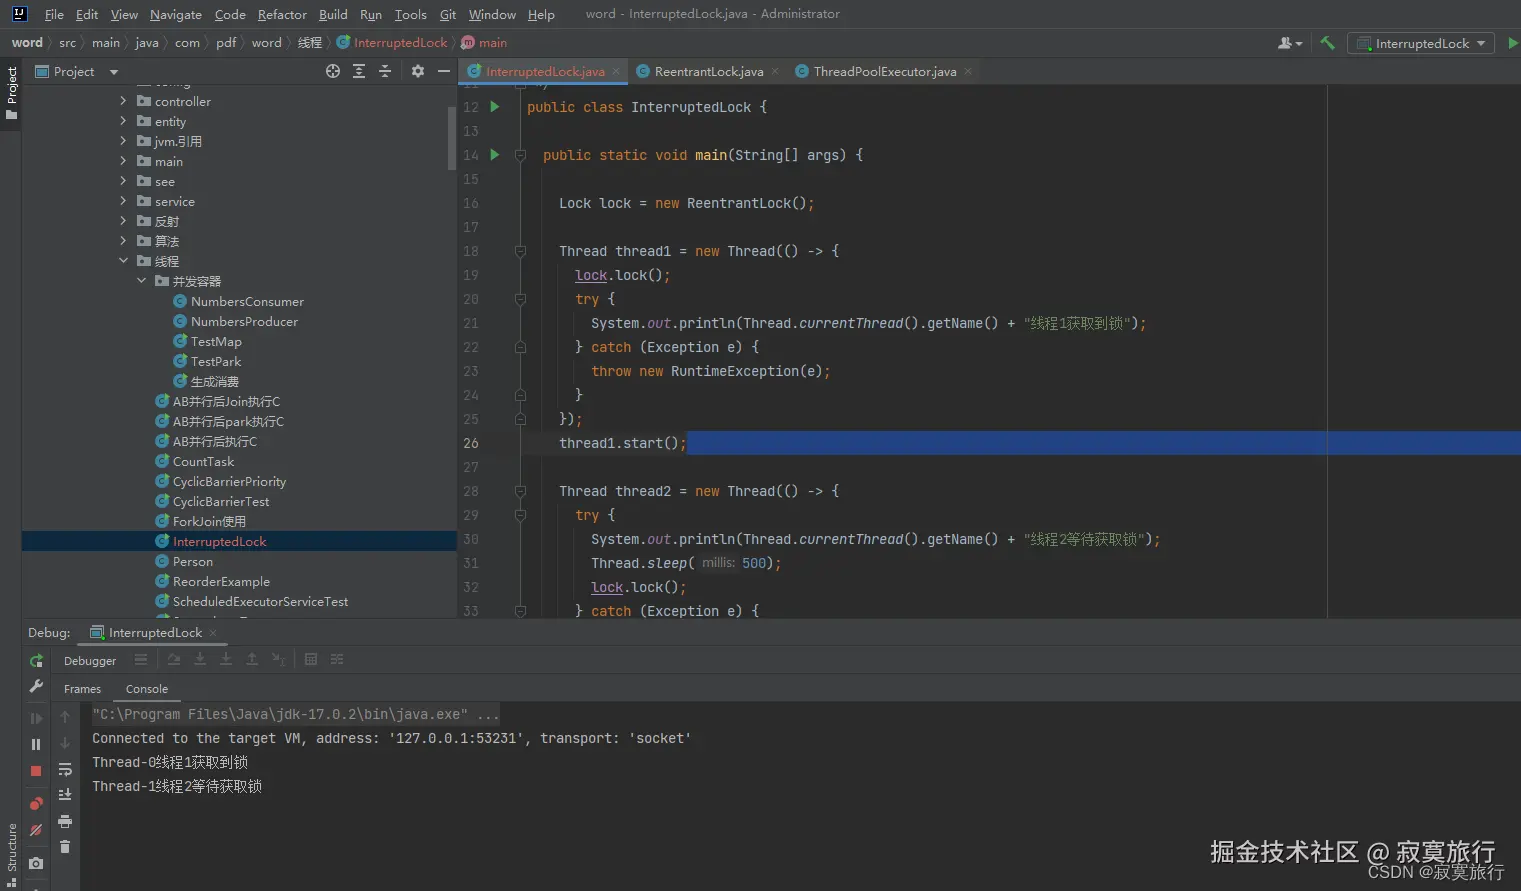
Task: Click the print console output icon
Action: coord(65,821)
